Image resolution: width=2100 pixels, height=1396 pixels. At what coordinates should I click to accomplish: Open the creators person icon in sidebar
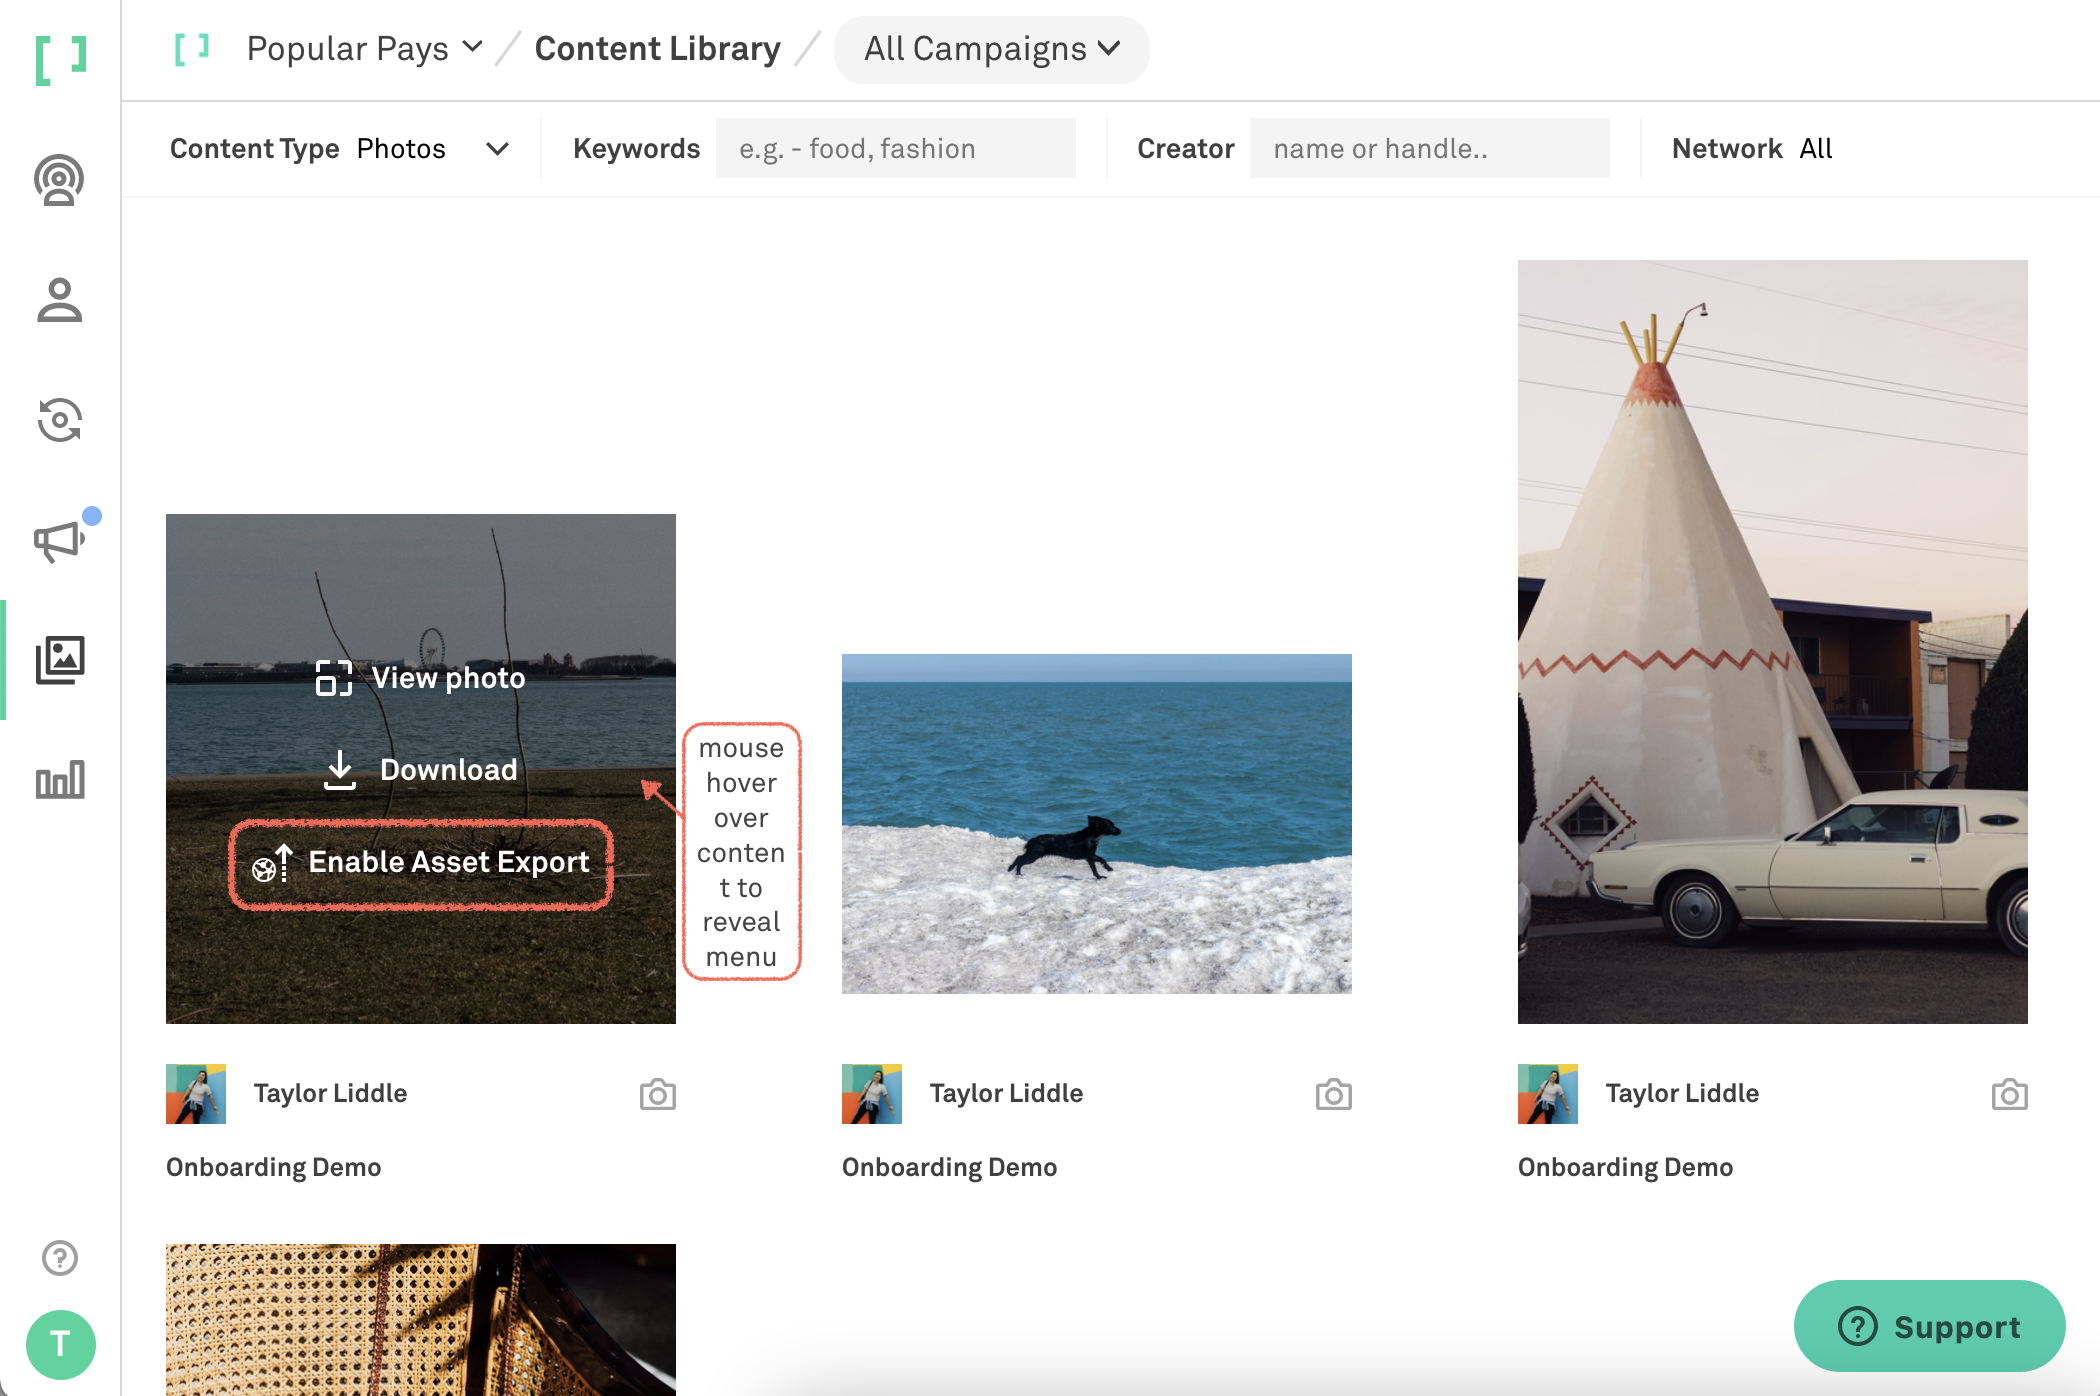[x=59, y=300]
